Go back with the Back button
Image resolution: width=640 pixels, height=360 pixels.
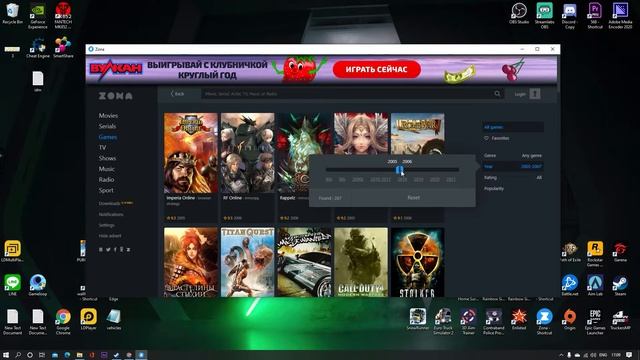click(177, 94)
